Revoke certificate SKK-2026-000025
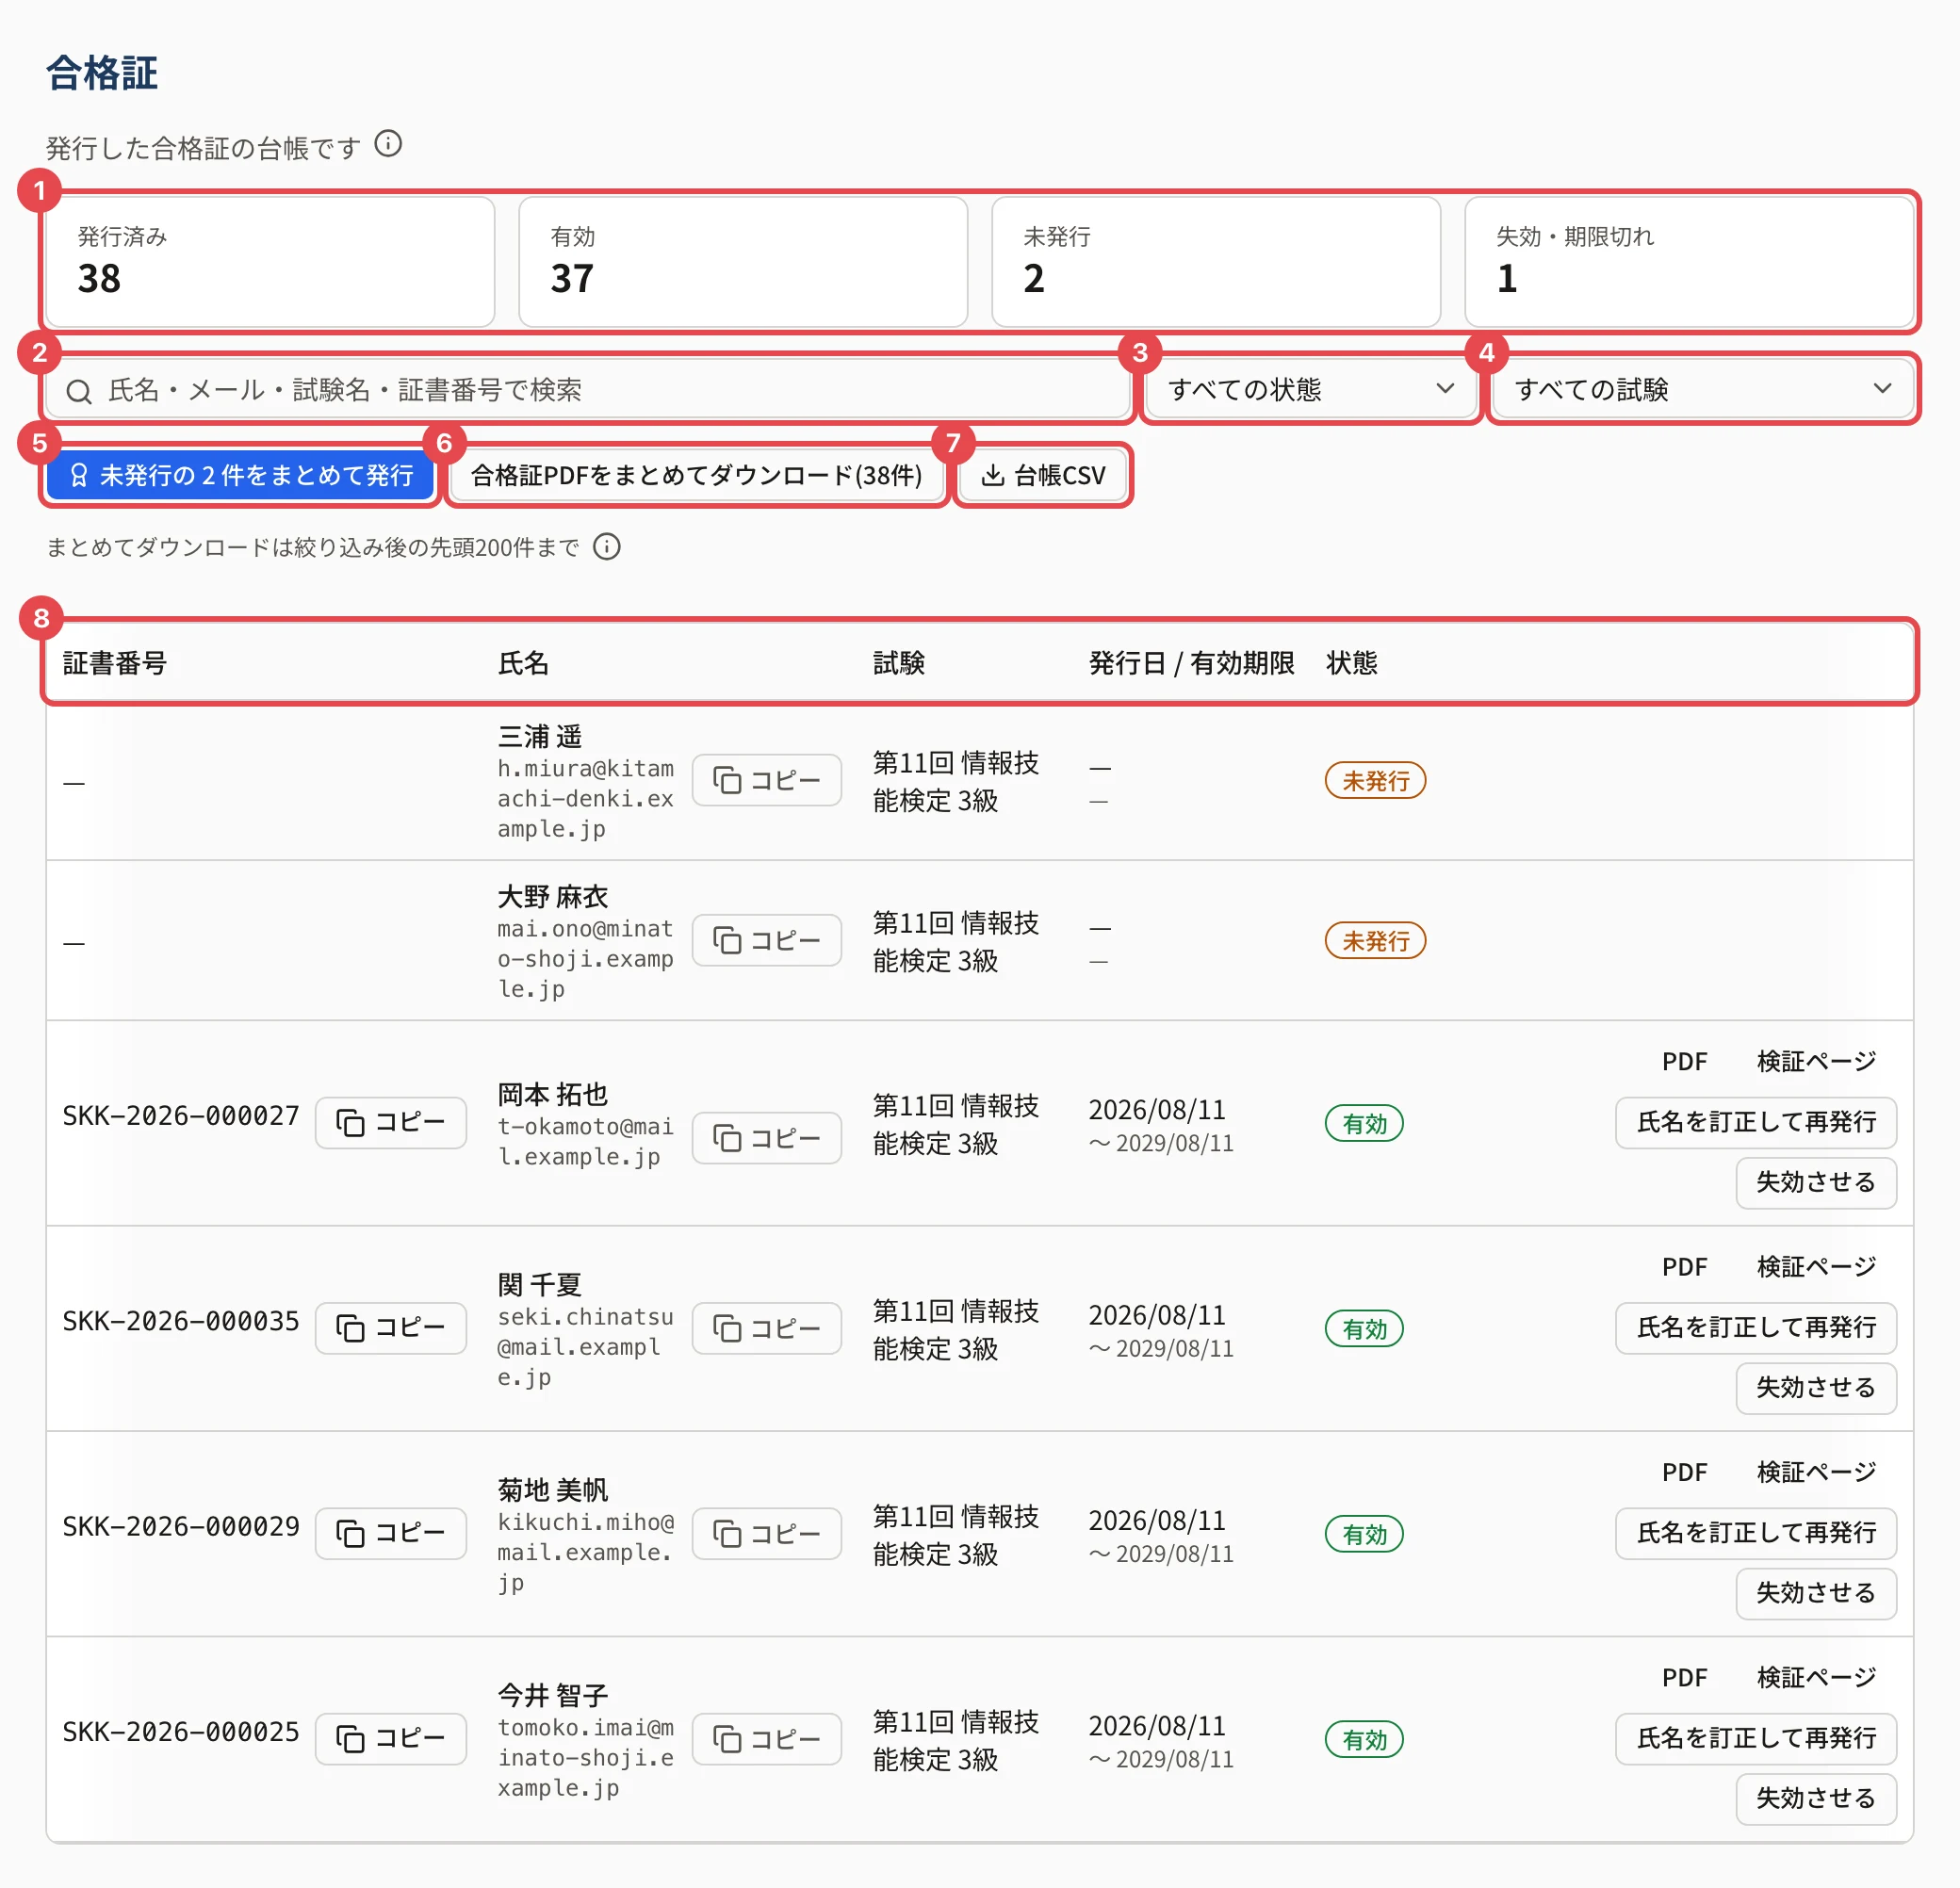 tap(1816, 1798)
